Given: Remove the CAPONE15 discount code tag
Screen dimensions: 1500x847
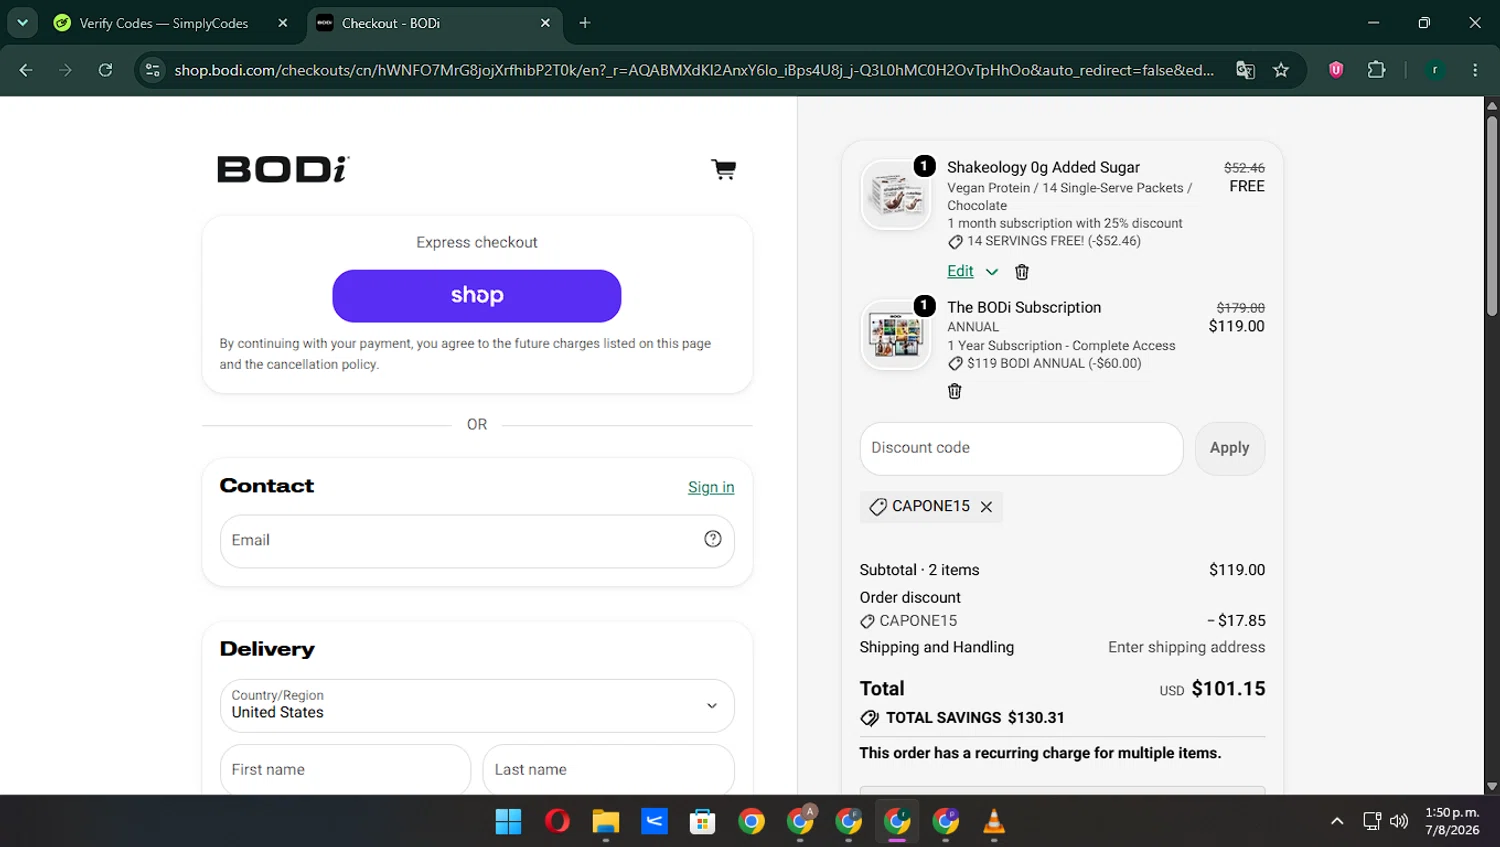Looking at the screenshot, I should click(986, 507).
